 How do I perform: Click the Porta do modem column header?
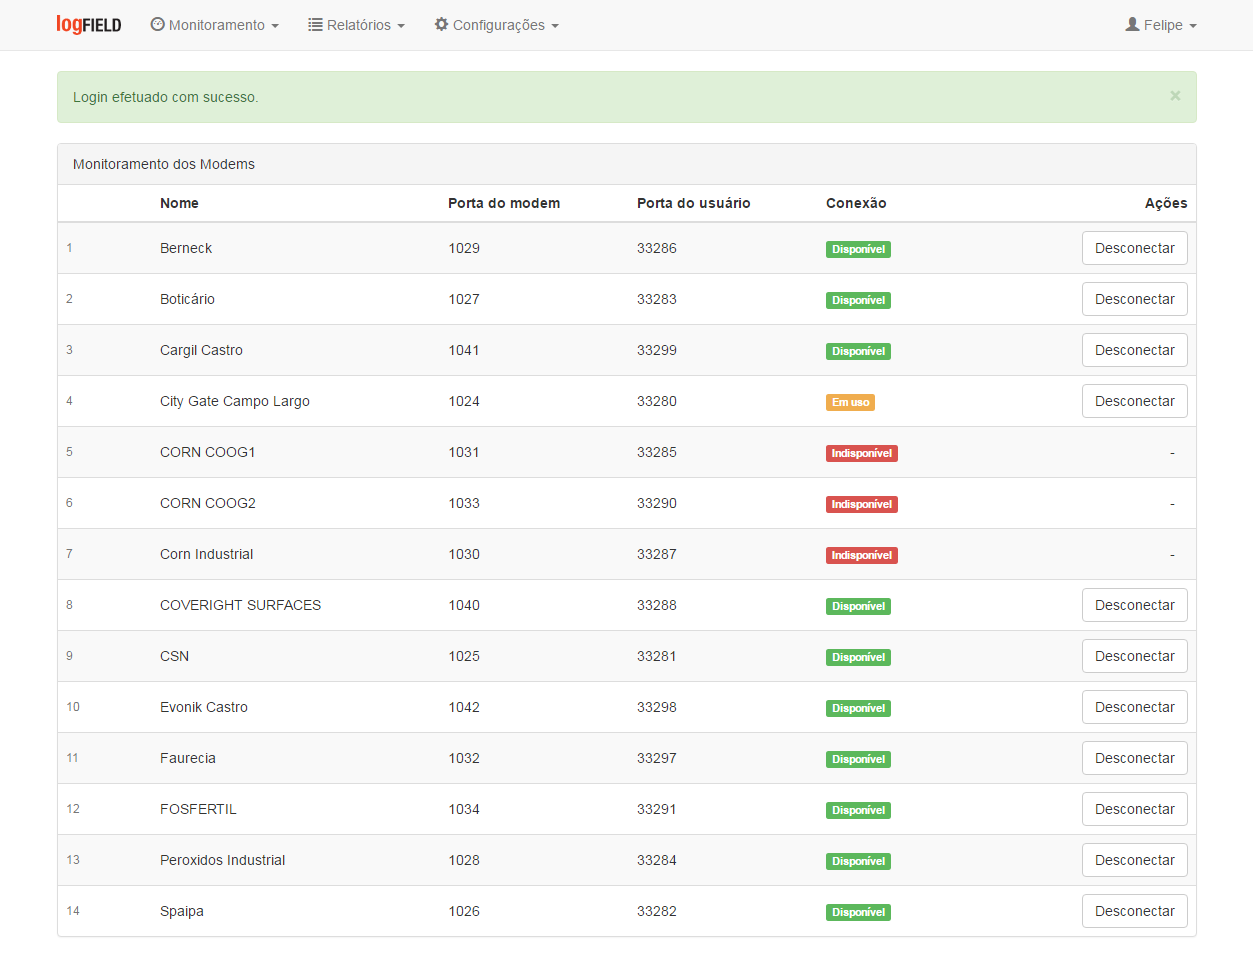(x=504, y=203)
